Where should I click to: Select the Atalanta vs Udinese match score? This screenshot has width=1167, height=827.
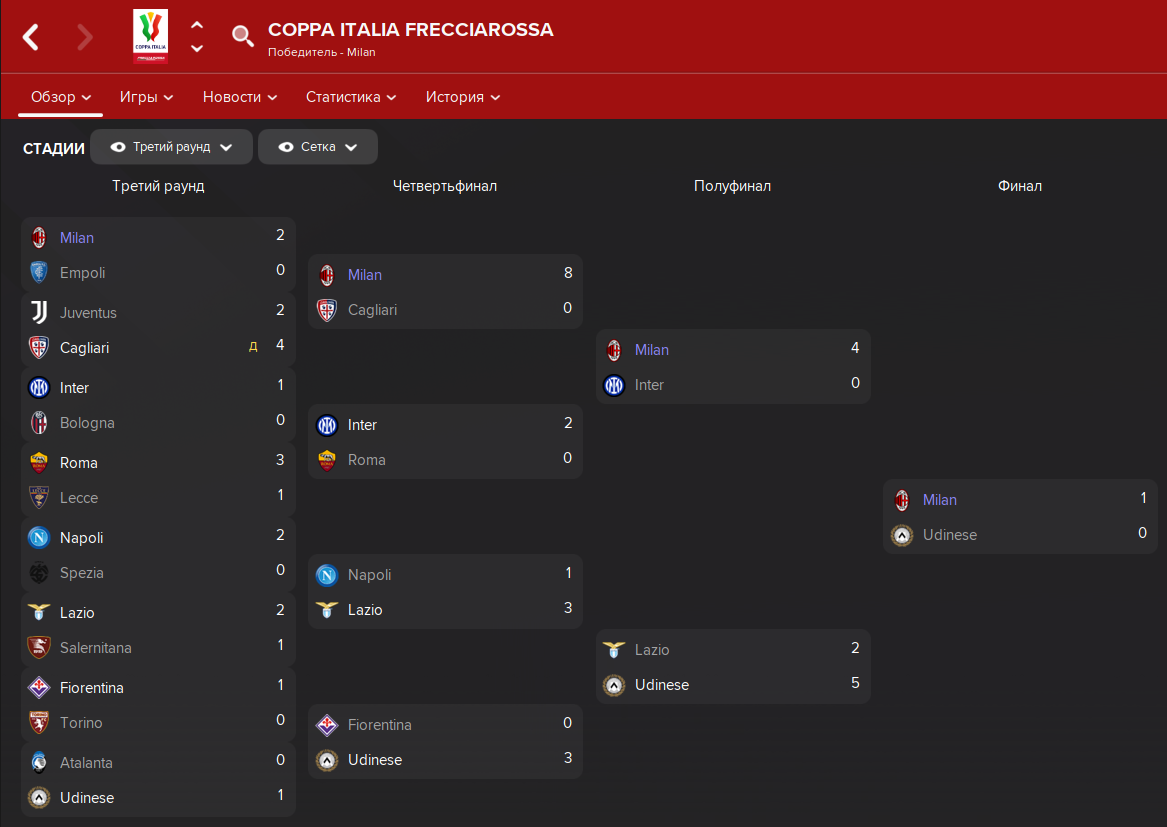coord(281,777)
